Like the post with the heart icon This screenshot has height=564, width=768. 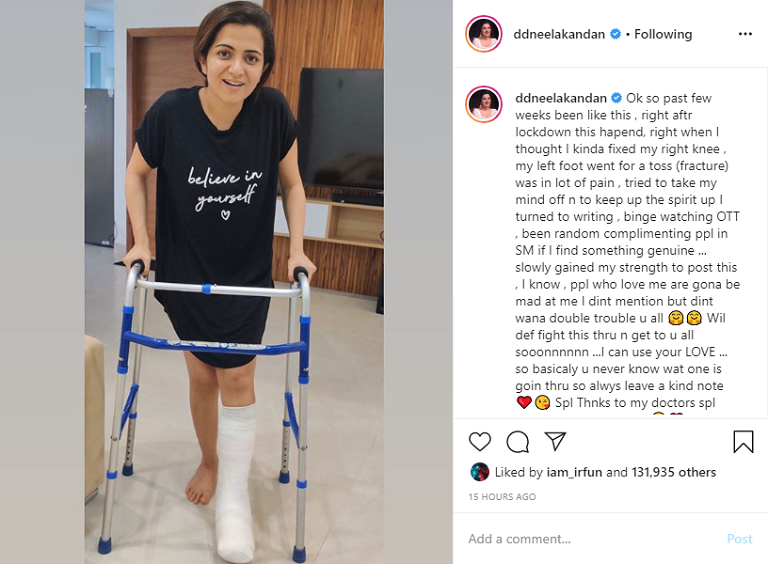click(480, 442)
